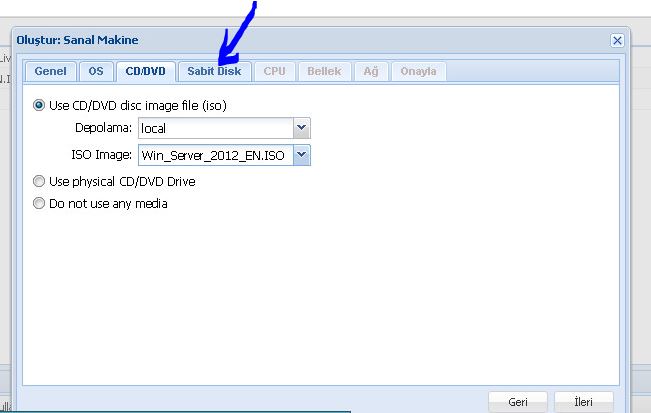
Task: Open the ISO Image dropdown arrow
Action: pyautogui.click(x=301, y=155)
